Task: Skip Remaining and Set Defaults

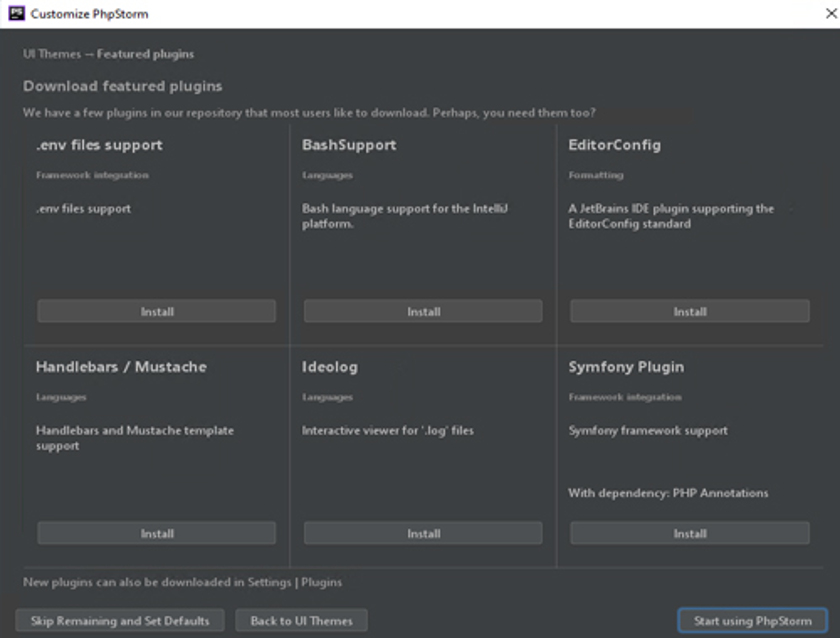Action: click(120, 620)
